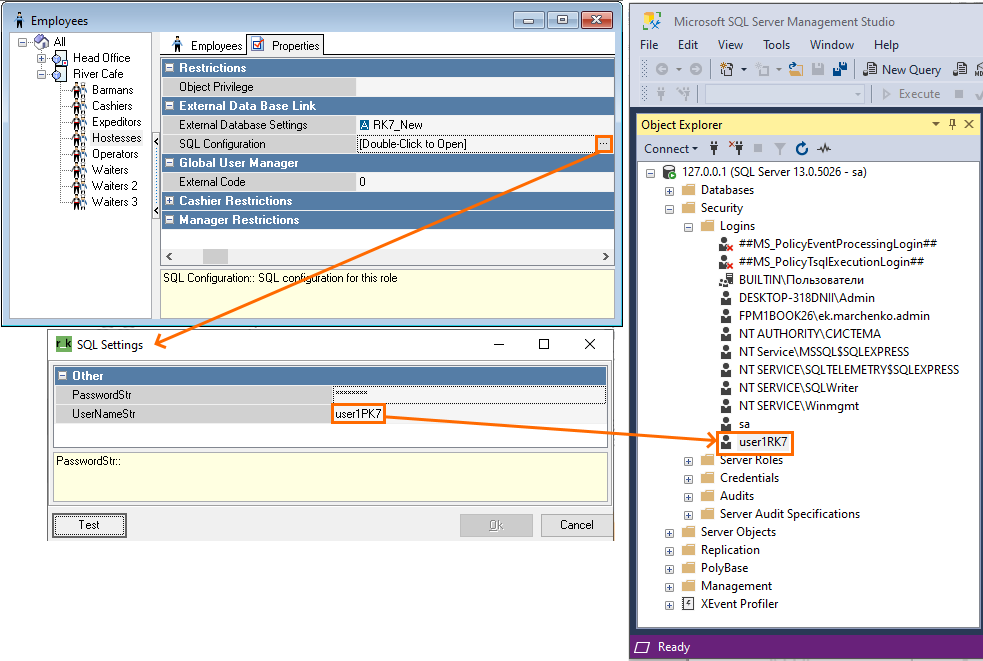This screenshot has width=983, height=661.
Task: Collapse the Security folder node
Action: tap(670, 209)
